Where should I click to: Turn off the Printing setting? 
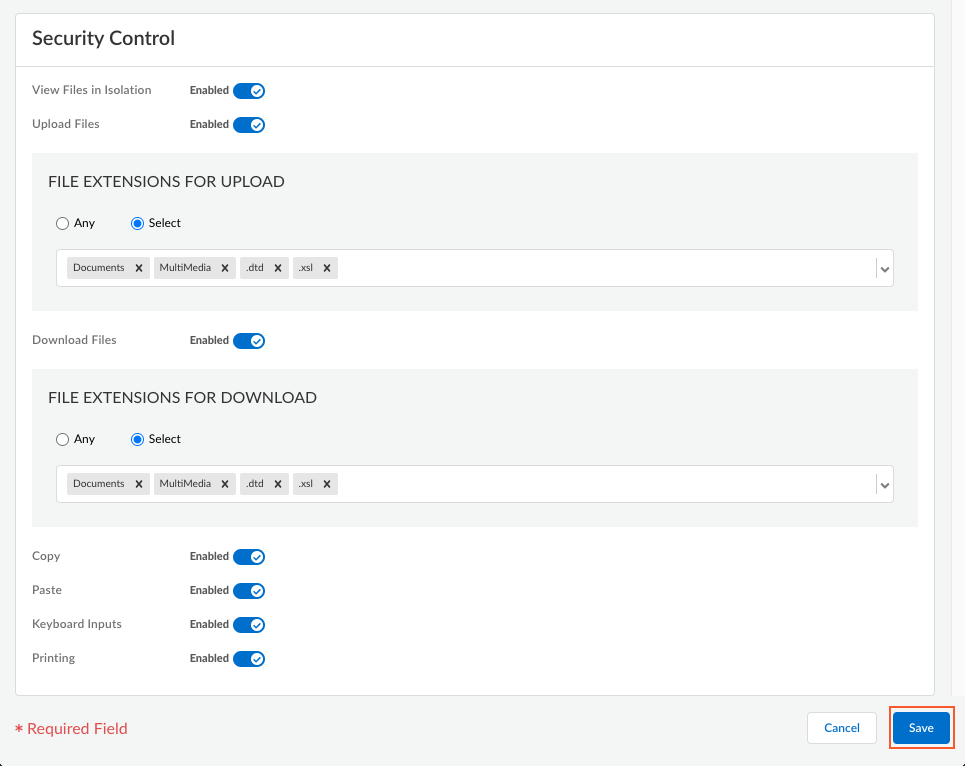point(251,658)
